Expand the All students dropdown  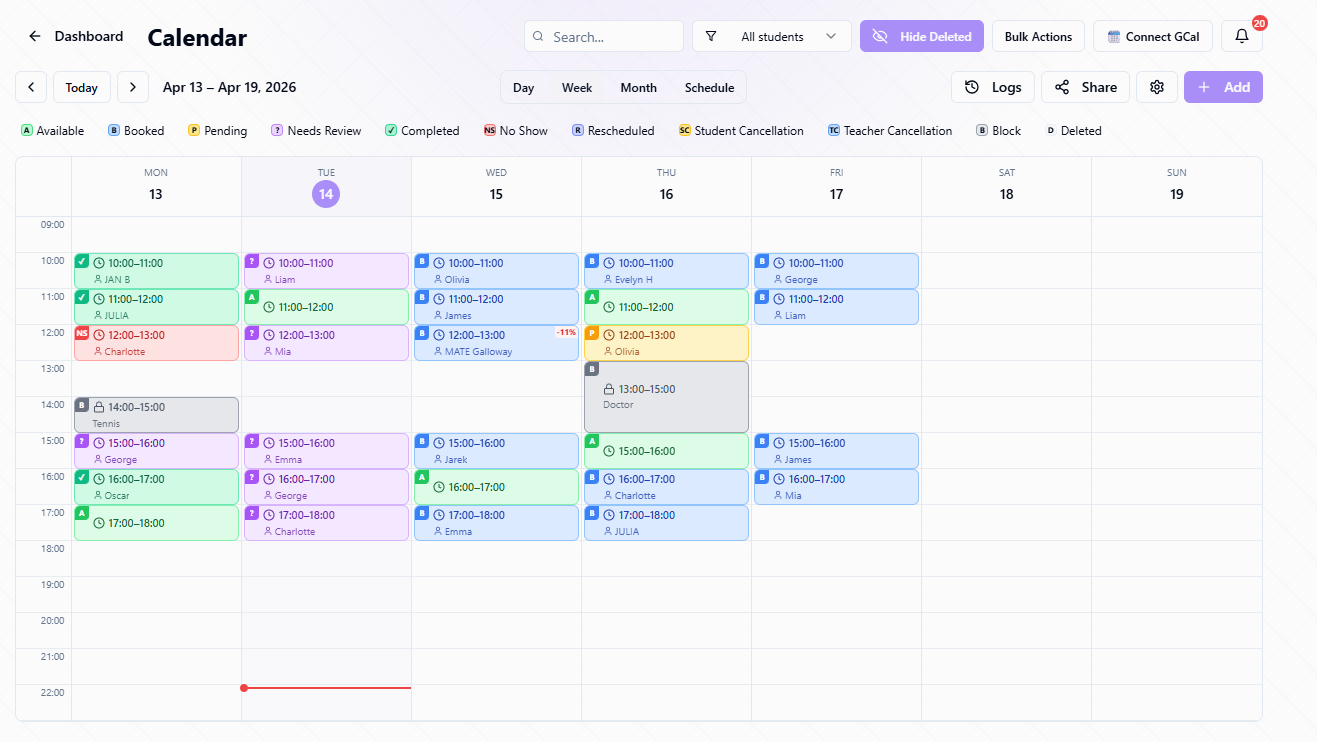pos(772,36)
